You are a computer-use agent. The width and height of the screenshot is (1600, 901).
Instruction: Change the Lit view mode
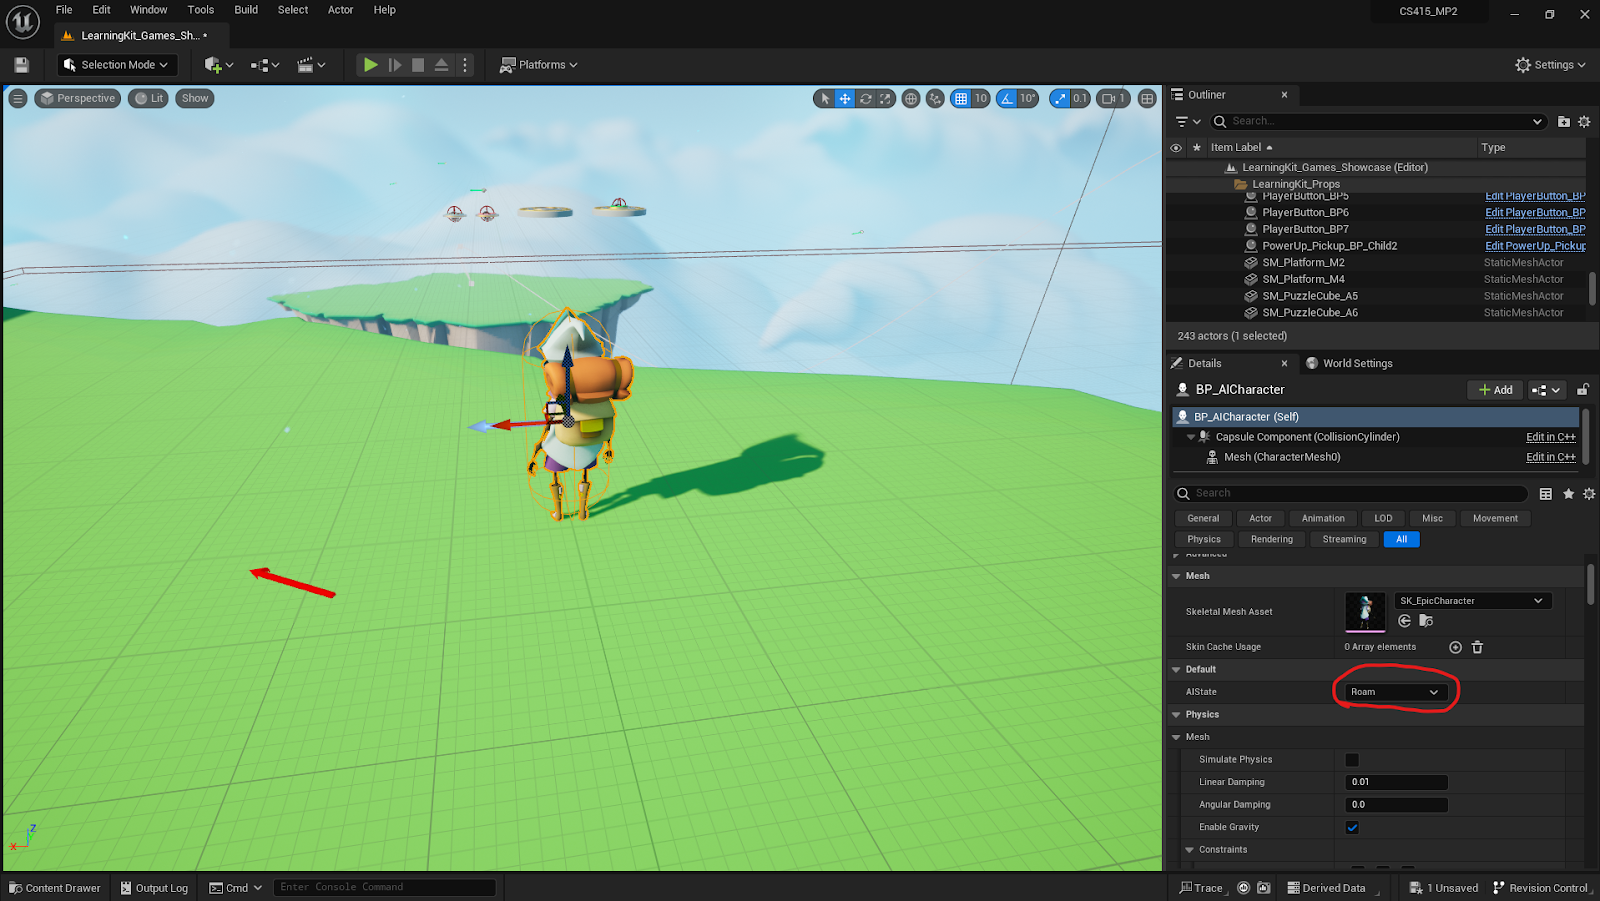(149, 98)
